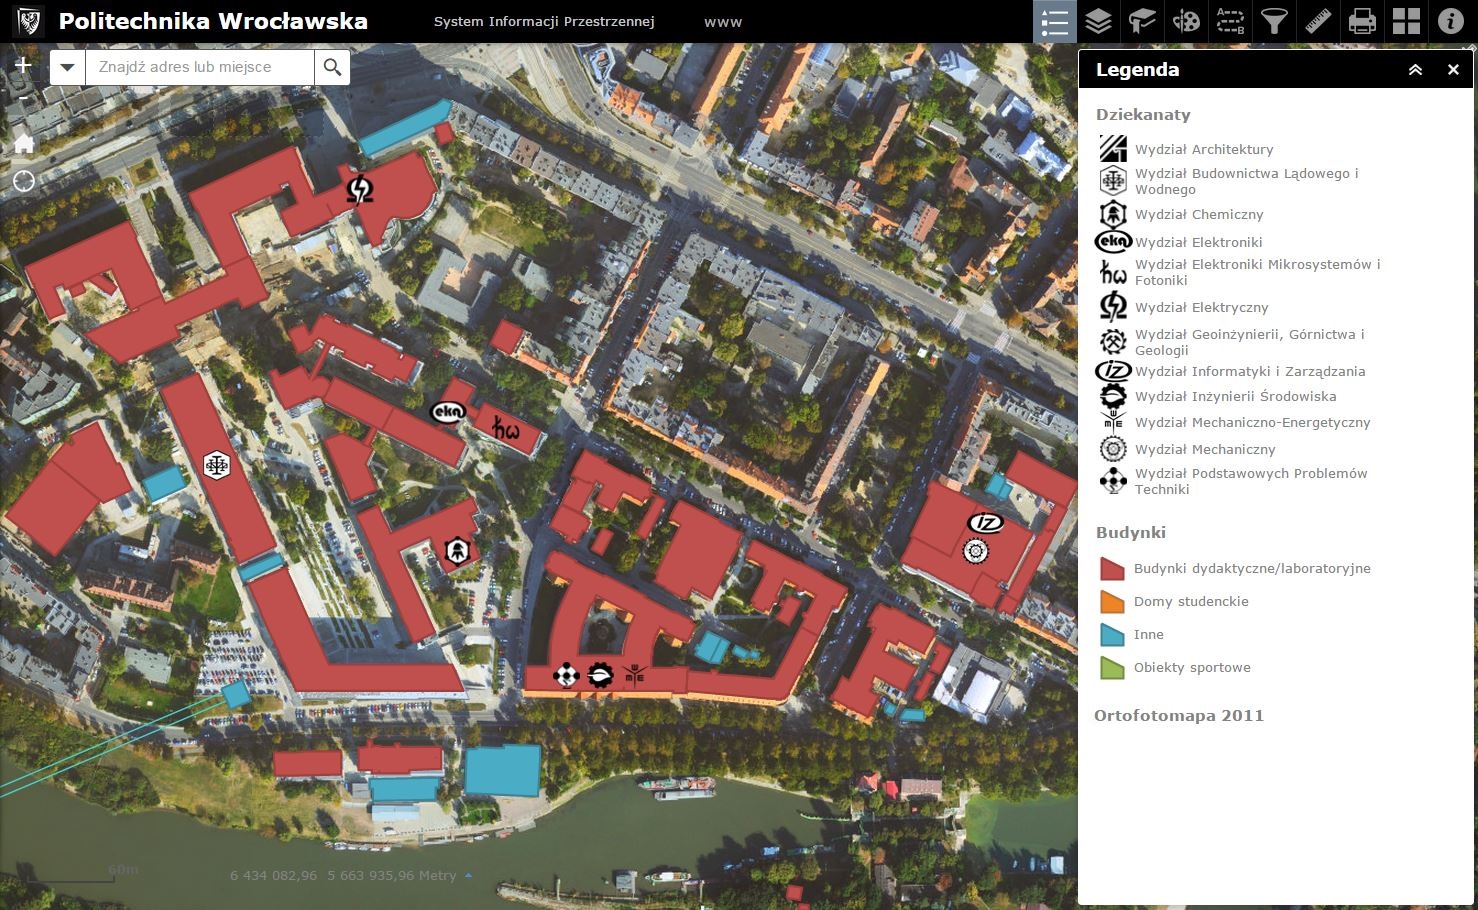Click the Budownictwa Lądowego marker on map

217,465
